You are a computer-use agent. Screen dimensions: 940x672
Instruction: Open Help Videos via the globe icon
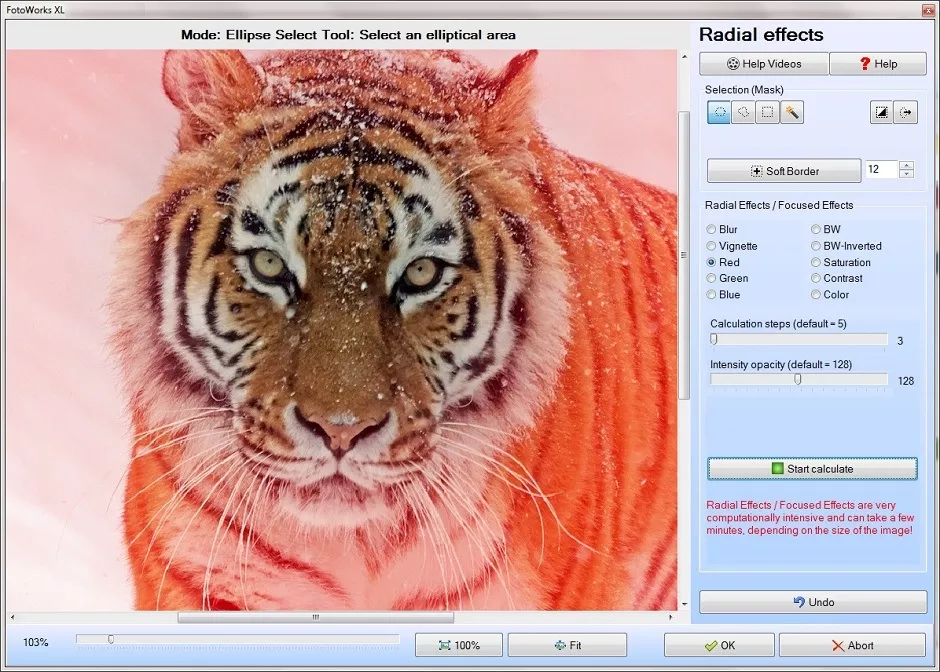[763, 63]
